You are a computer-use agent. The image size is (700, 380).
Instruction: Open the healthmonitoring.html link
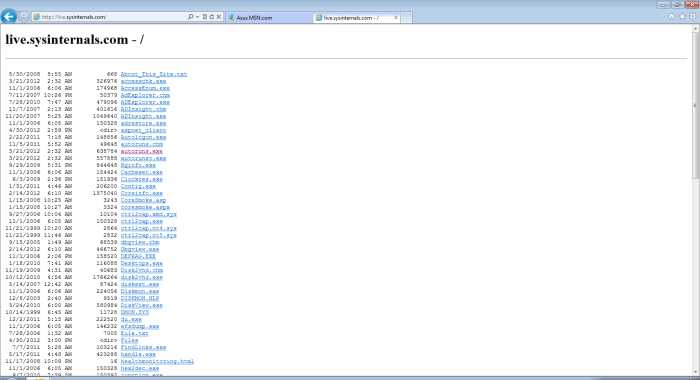pos(157,361)
